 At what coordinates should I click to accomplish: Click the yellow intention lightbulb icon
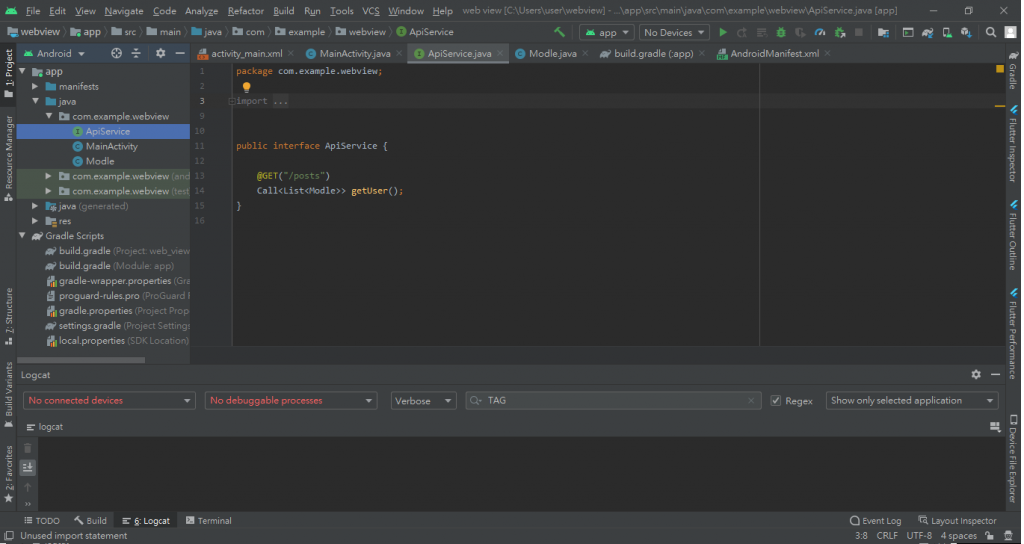[246, 87]
